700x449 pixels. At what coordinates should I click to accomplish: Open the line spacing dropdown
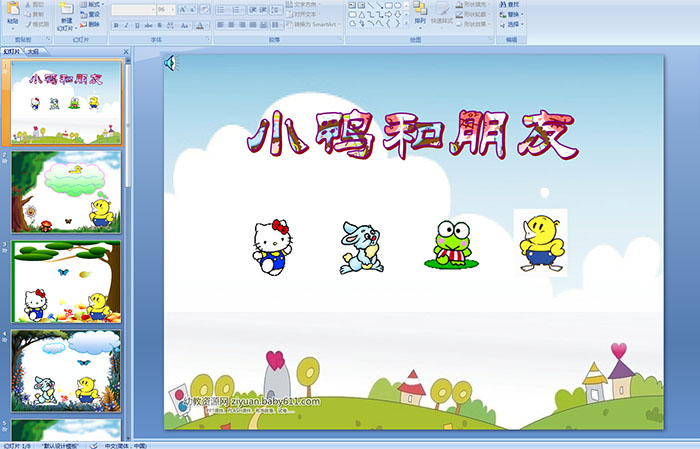277,9
